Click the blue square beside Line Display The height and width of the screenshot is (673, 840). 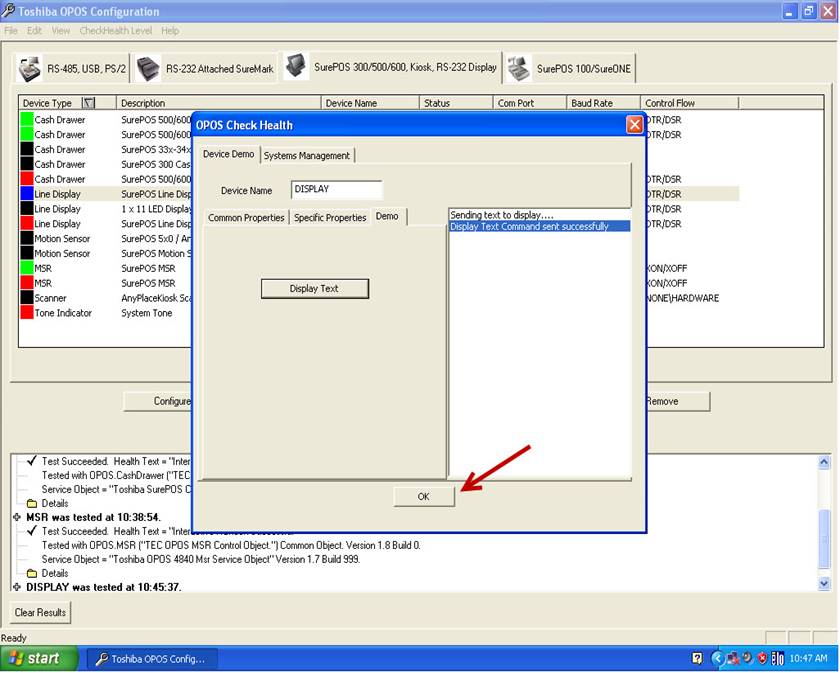(x=27, y=194)
